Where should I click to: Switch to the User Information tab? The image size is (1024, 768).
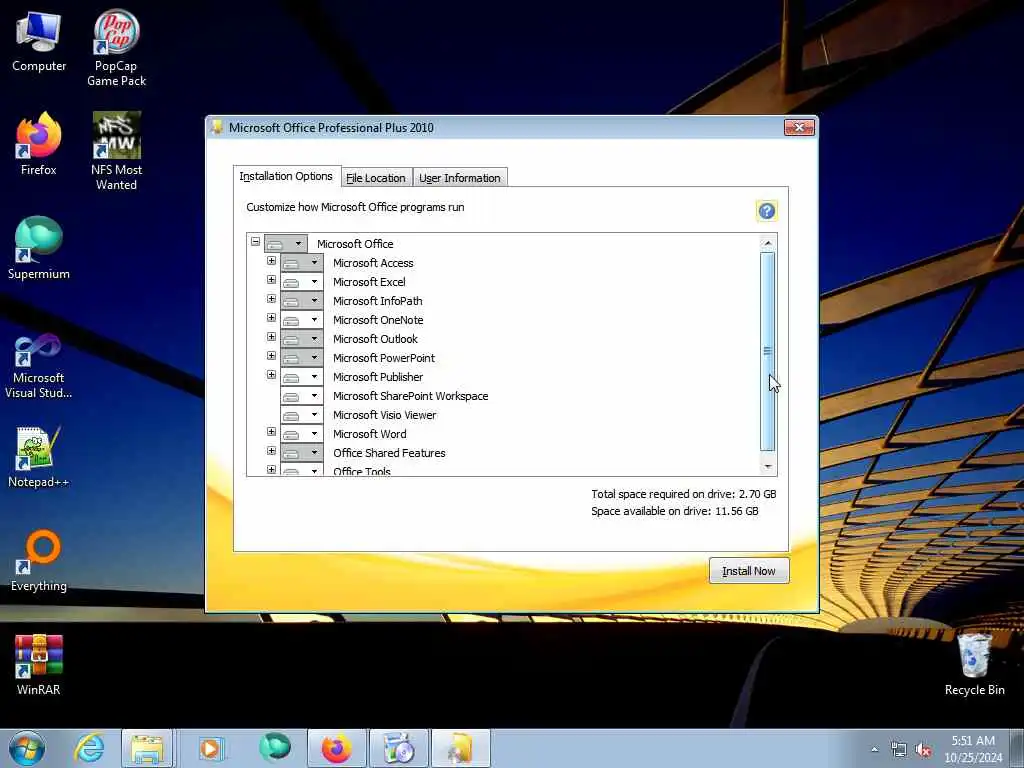pyautogui.click(x=460, y=178)
